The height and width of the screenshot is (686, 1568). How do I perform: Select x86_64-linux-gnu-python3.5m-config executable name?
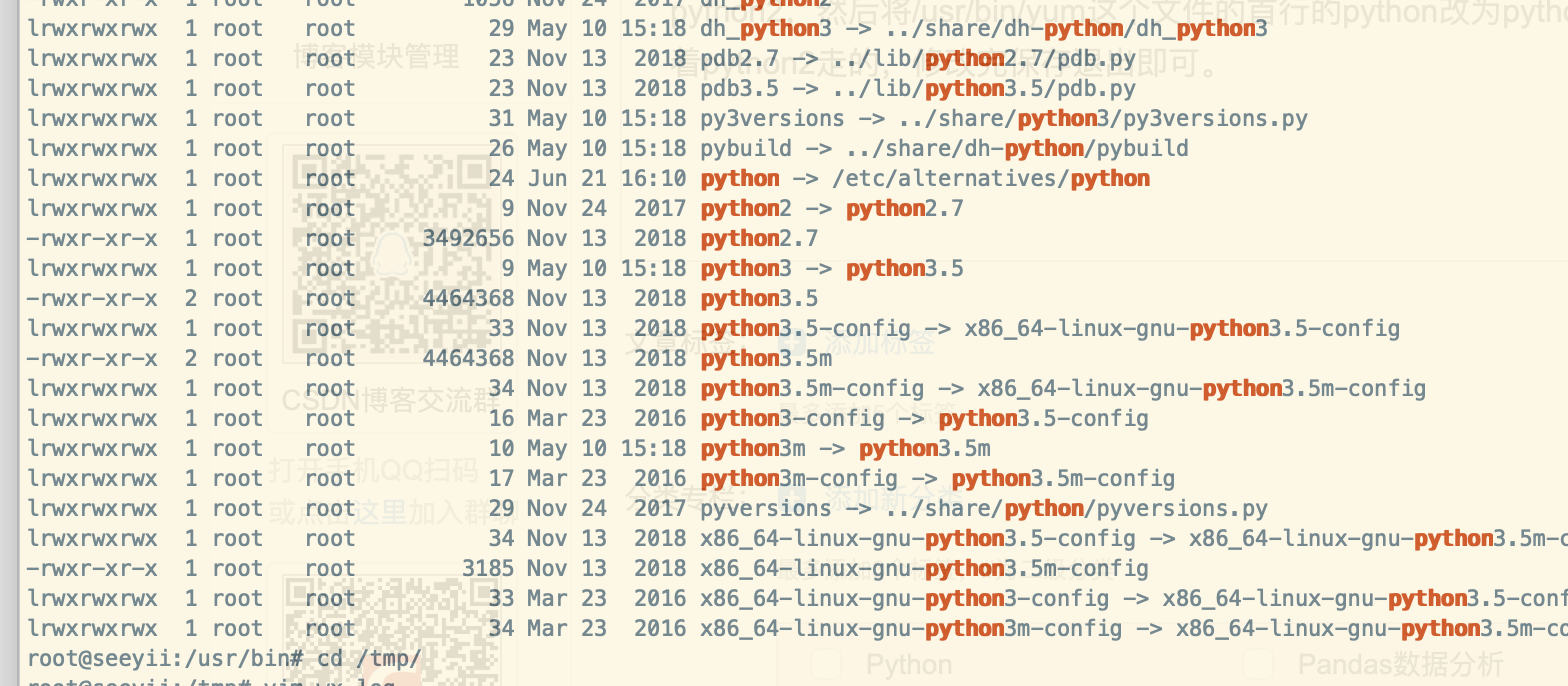click(x=924, y=568)
